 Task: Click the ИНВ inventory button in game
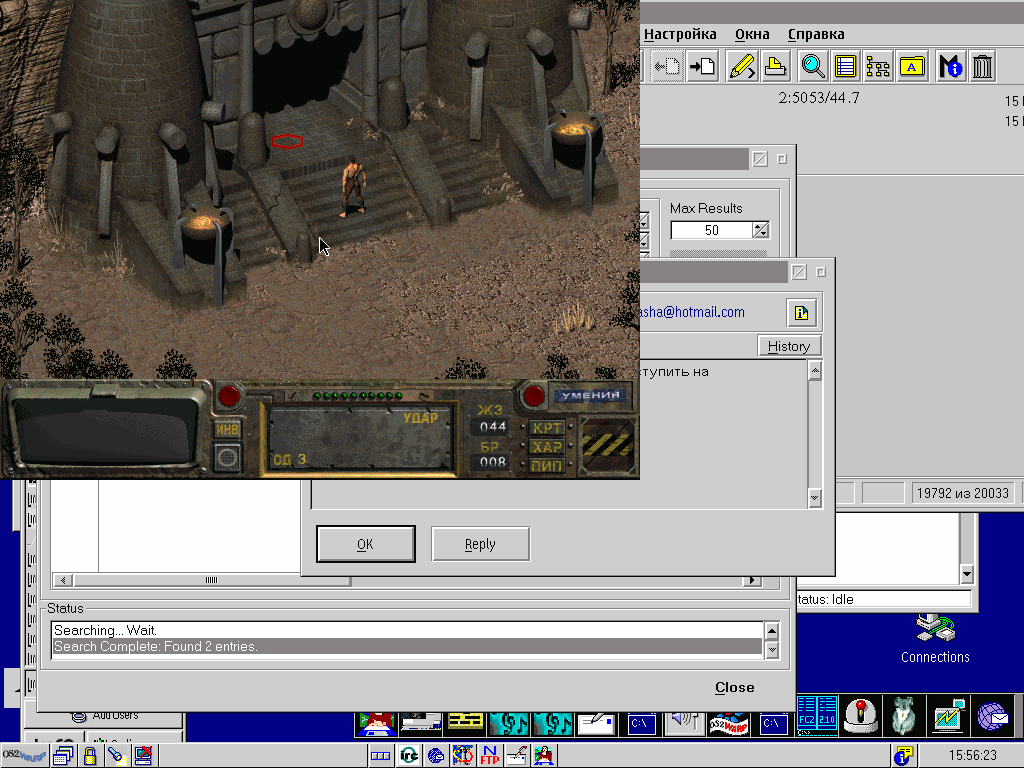pyautogui.click(x=227, y=429)
